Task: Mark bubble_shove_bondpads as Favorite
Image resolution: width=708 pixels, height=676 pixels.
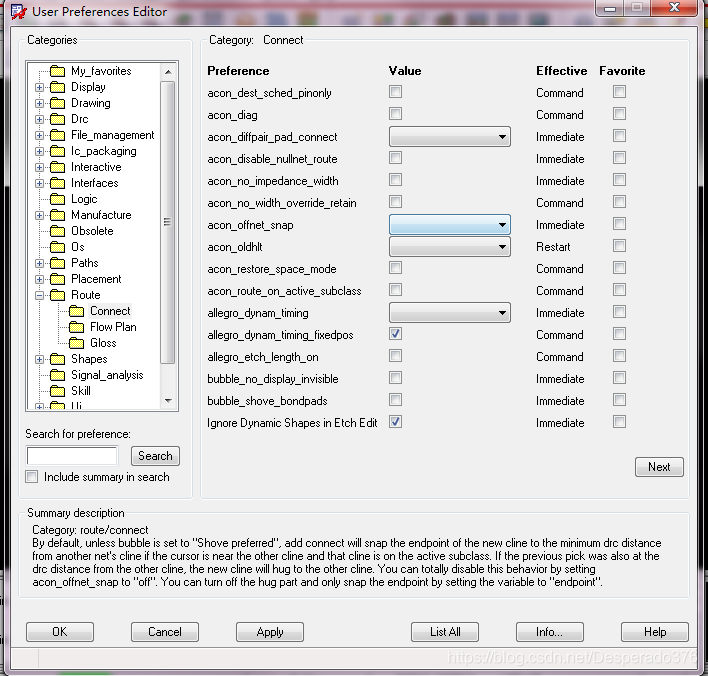Action: coord(620,400)
